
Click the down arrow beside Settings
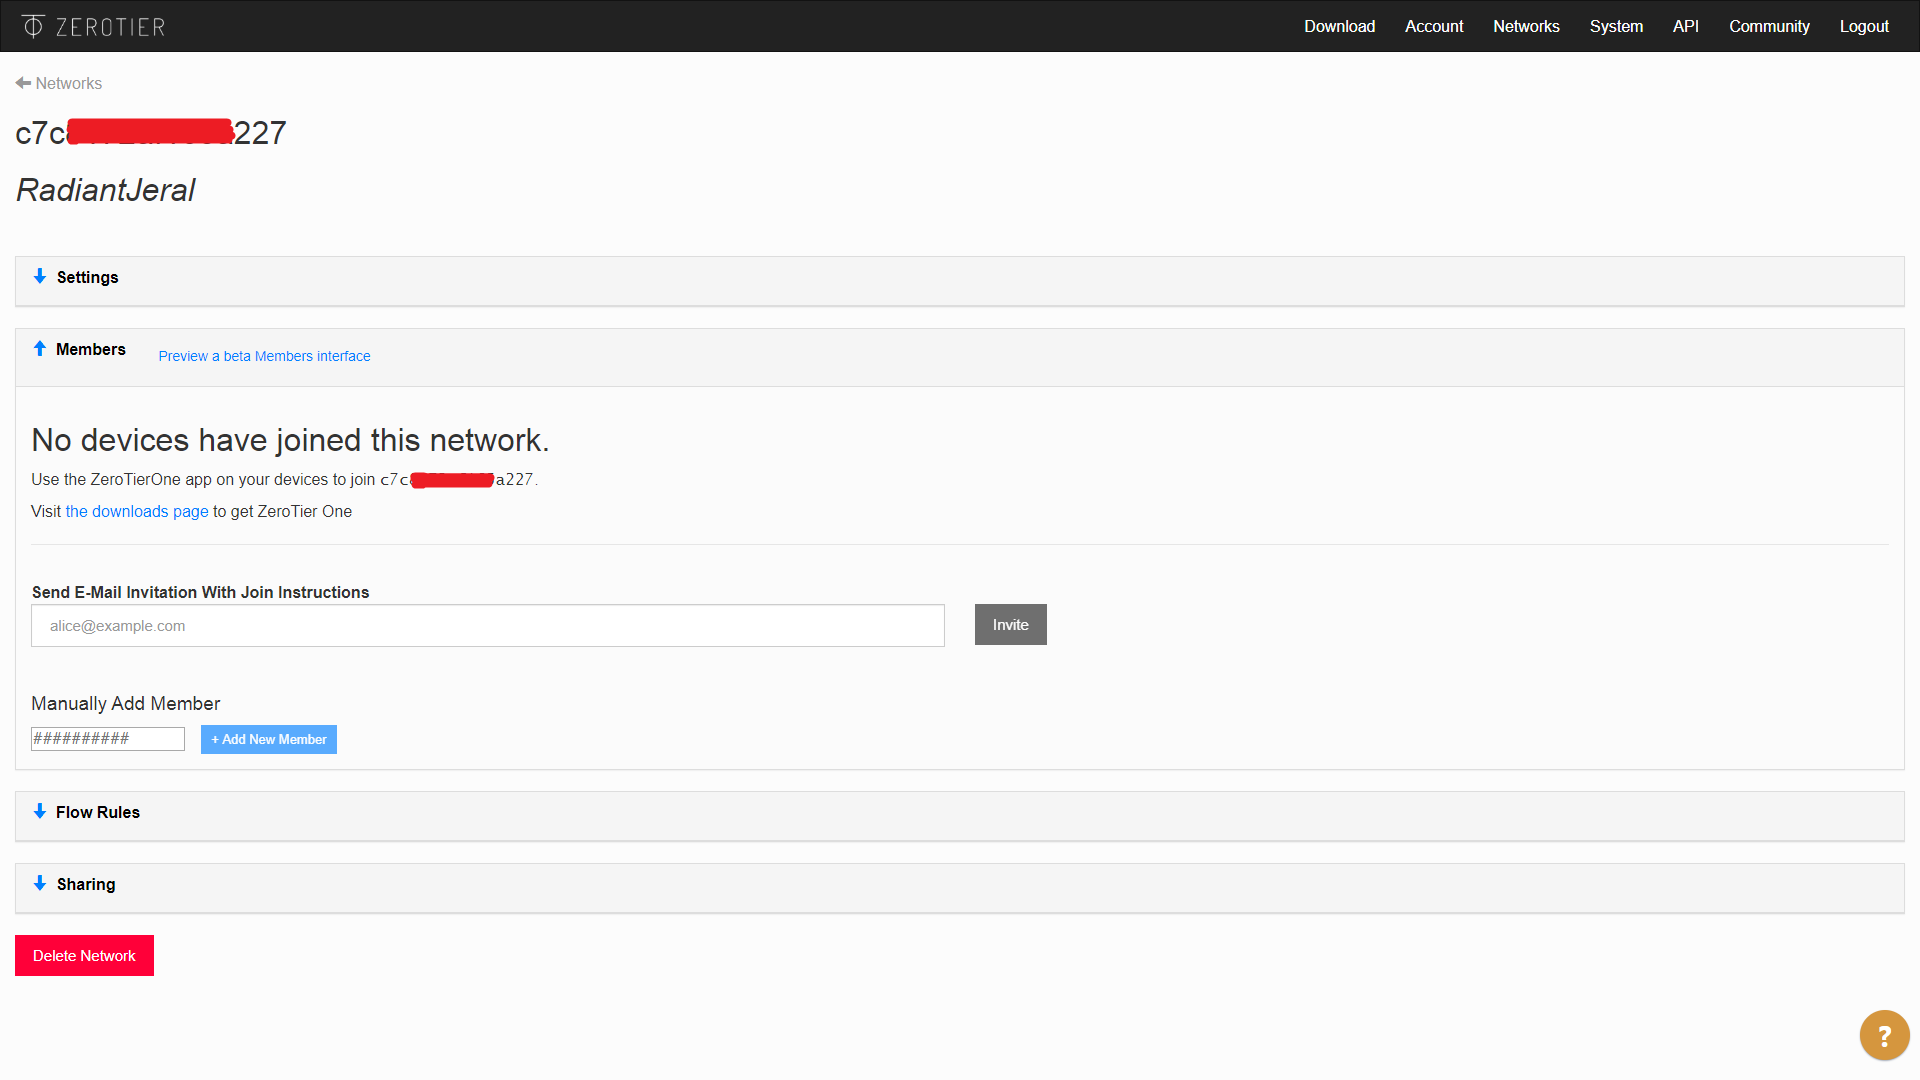tap(40, 276)
